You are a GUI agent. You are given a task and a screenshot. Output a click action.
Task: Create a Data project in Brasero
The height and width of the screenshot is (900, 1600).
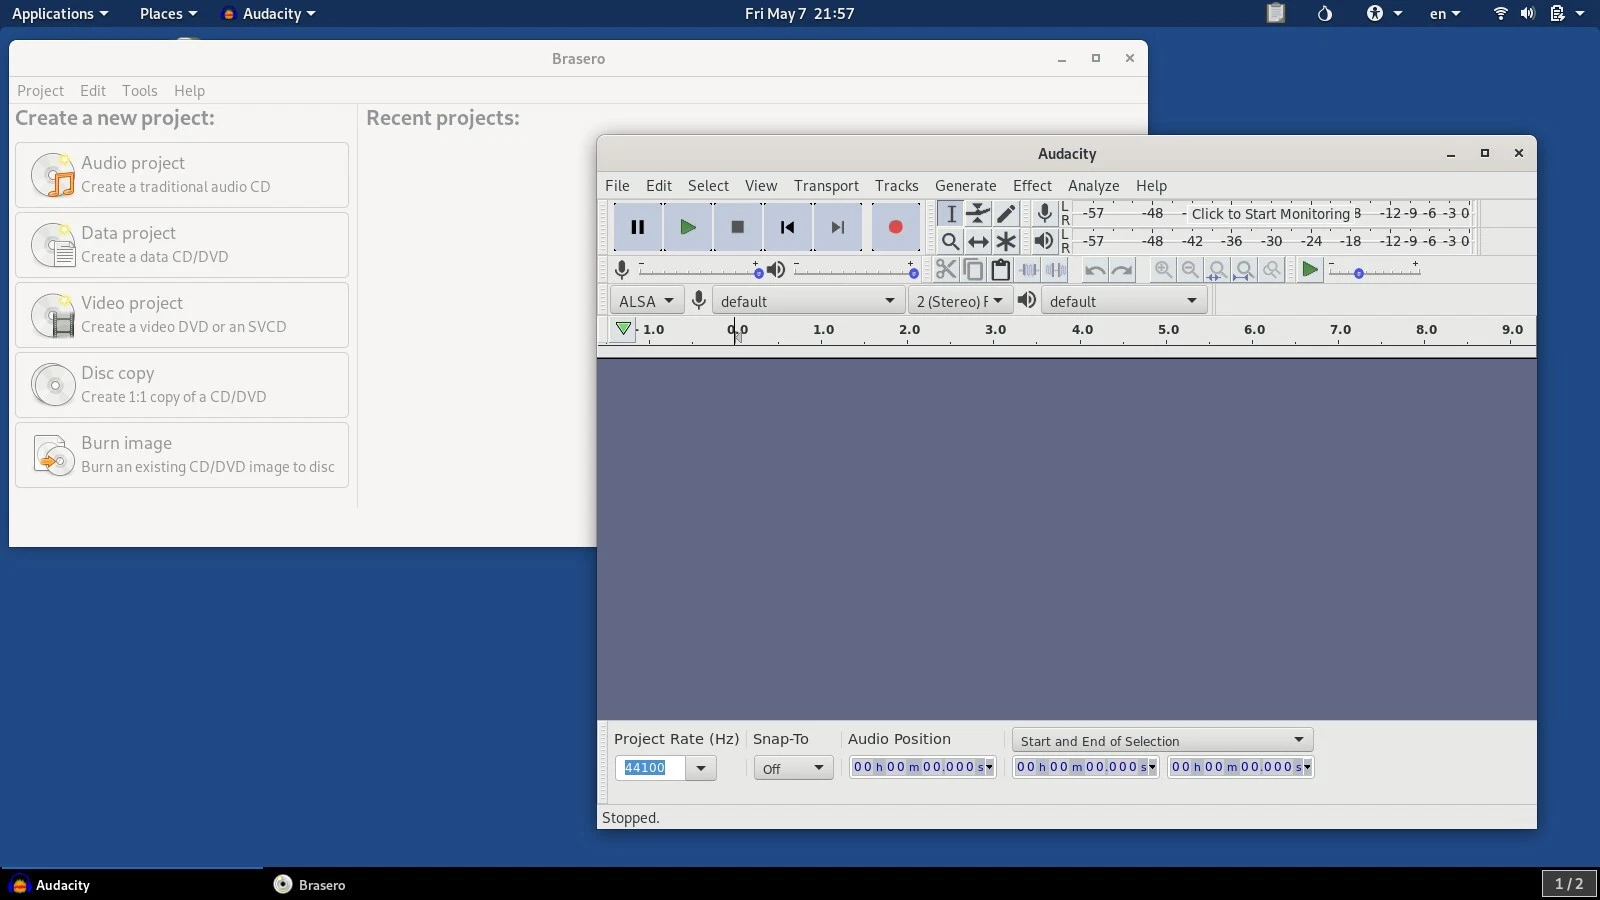coord(182,245)
